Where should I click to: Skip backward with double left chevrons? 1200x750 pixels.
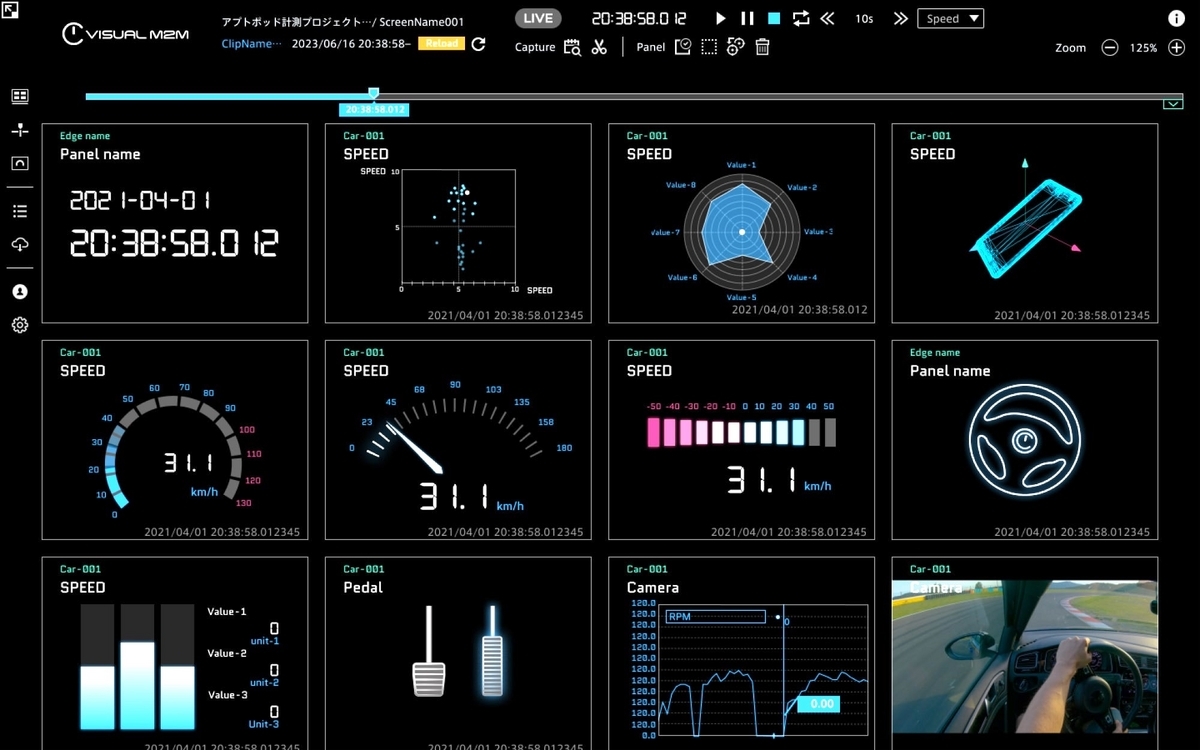coord(827,19)
